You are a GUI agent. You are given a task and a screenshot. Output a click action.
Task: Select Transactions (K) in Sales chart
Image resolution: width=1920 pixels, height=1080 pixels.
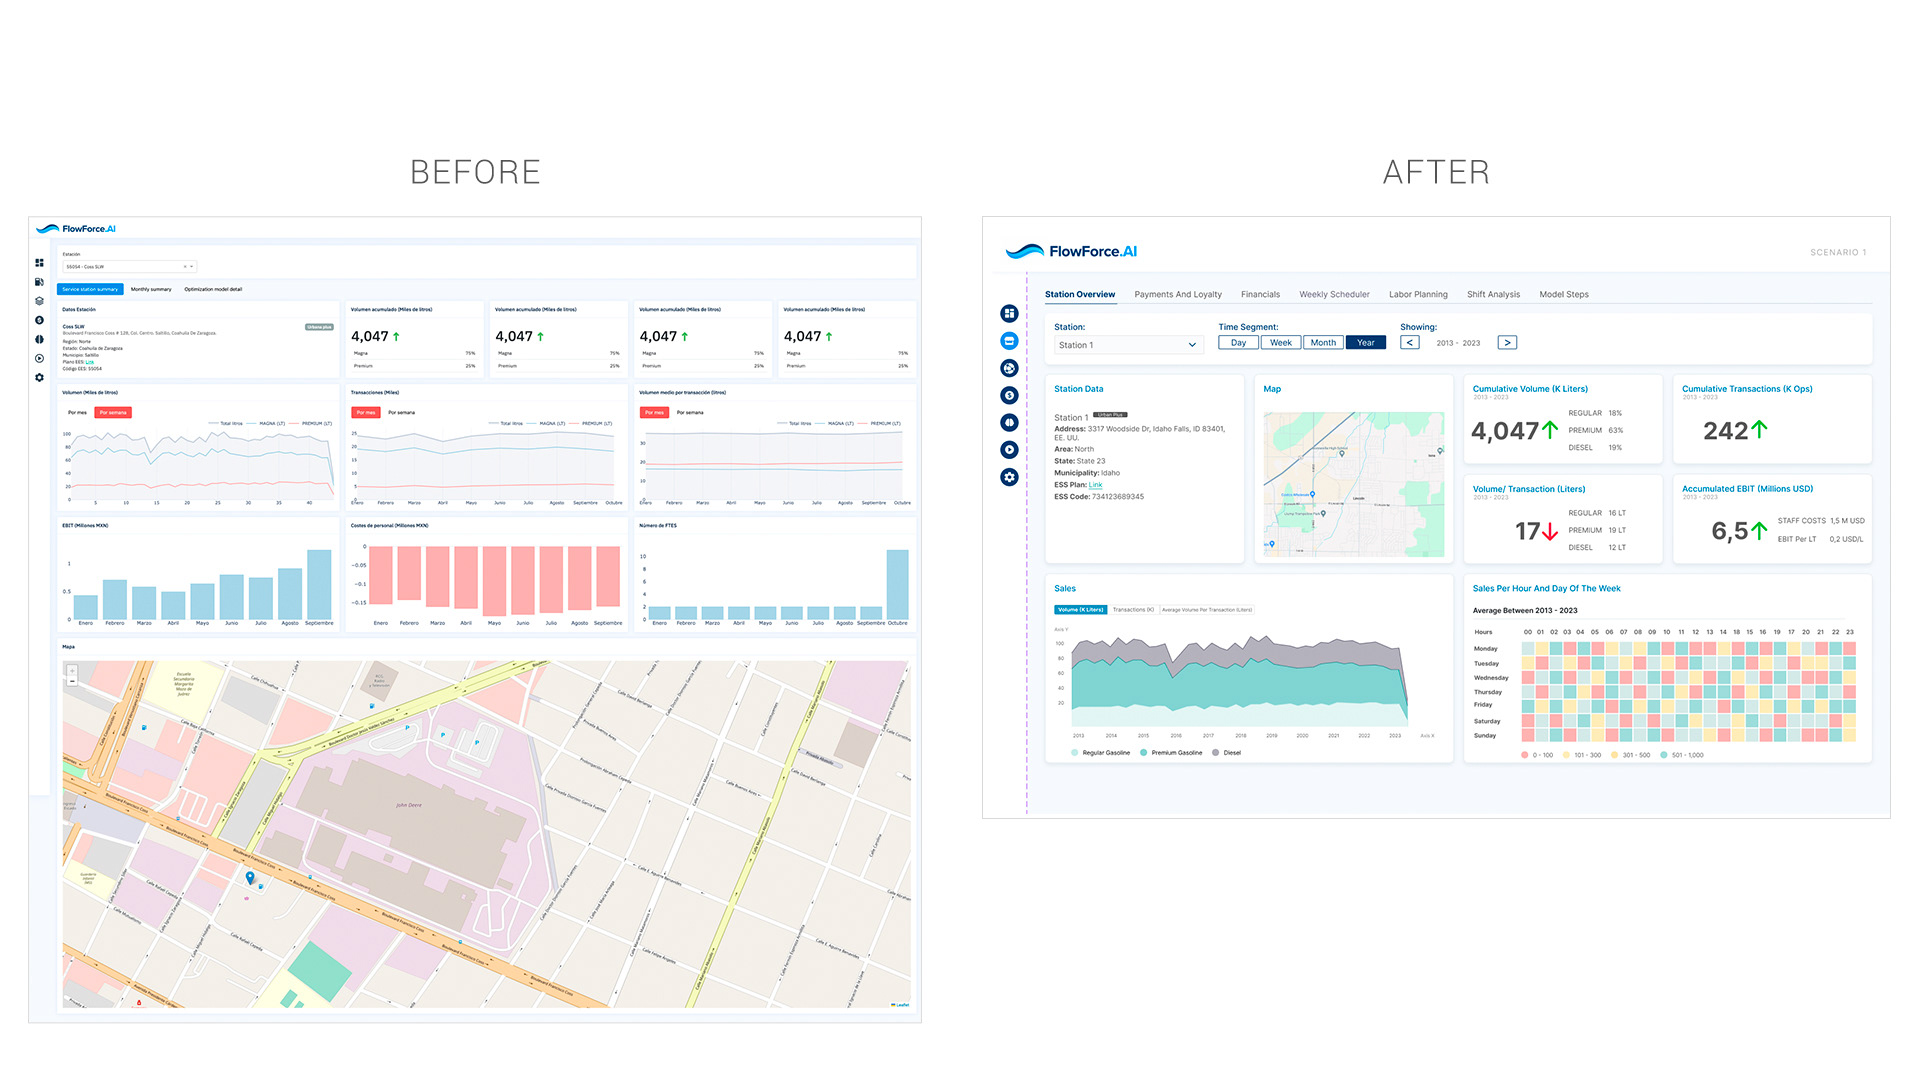tap(1132, 610)
